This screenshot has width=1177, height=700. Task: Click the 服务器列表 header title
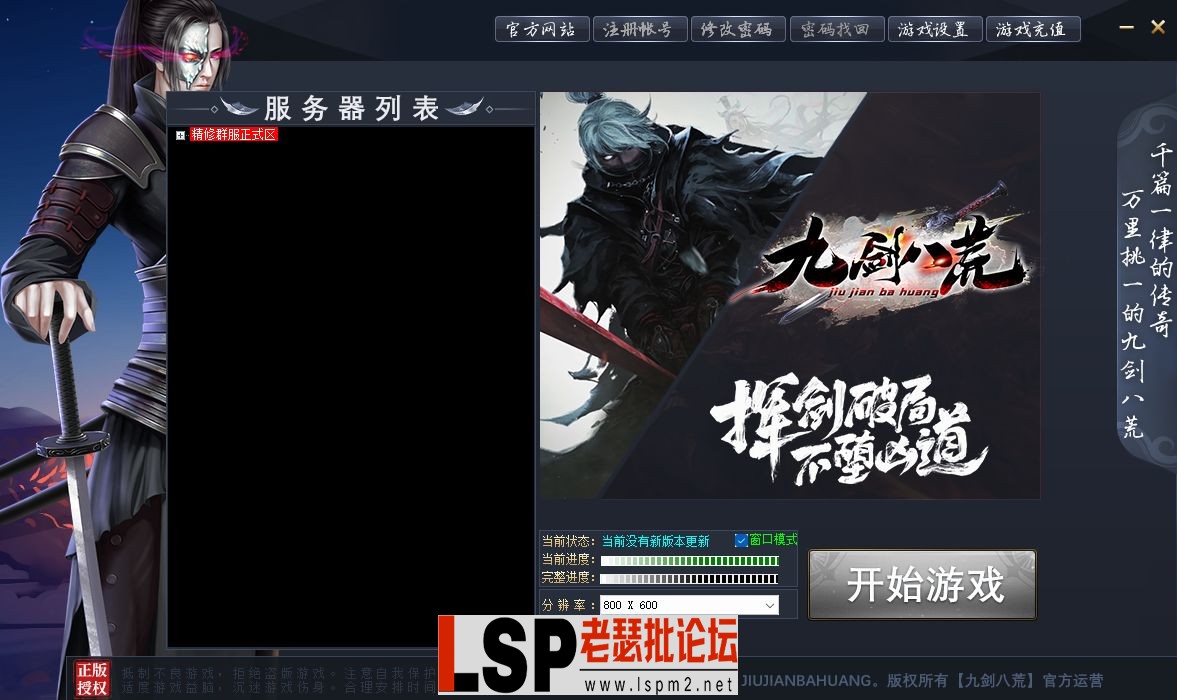(x=351, y=109)
